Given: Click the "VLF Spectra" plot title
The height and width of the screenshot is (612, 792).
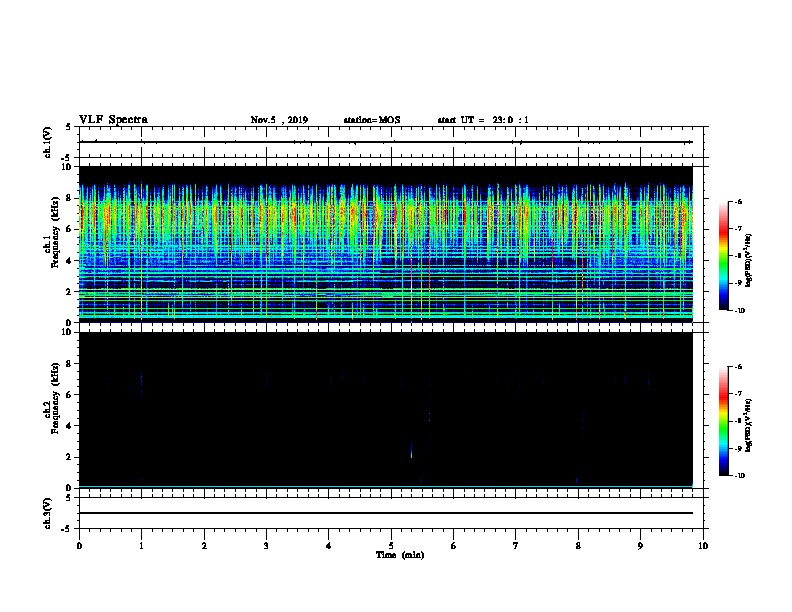Looking at the screenshot, I should point(113,120).
